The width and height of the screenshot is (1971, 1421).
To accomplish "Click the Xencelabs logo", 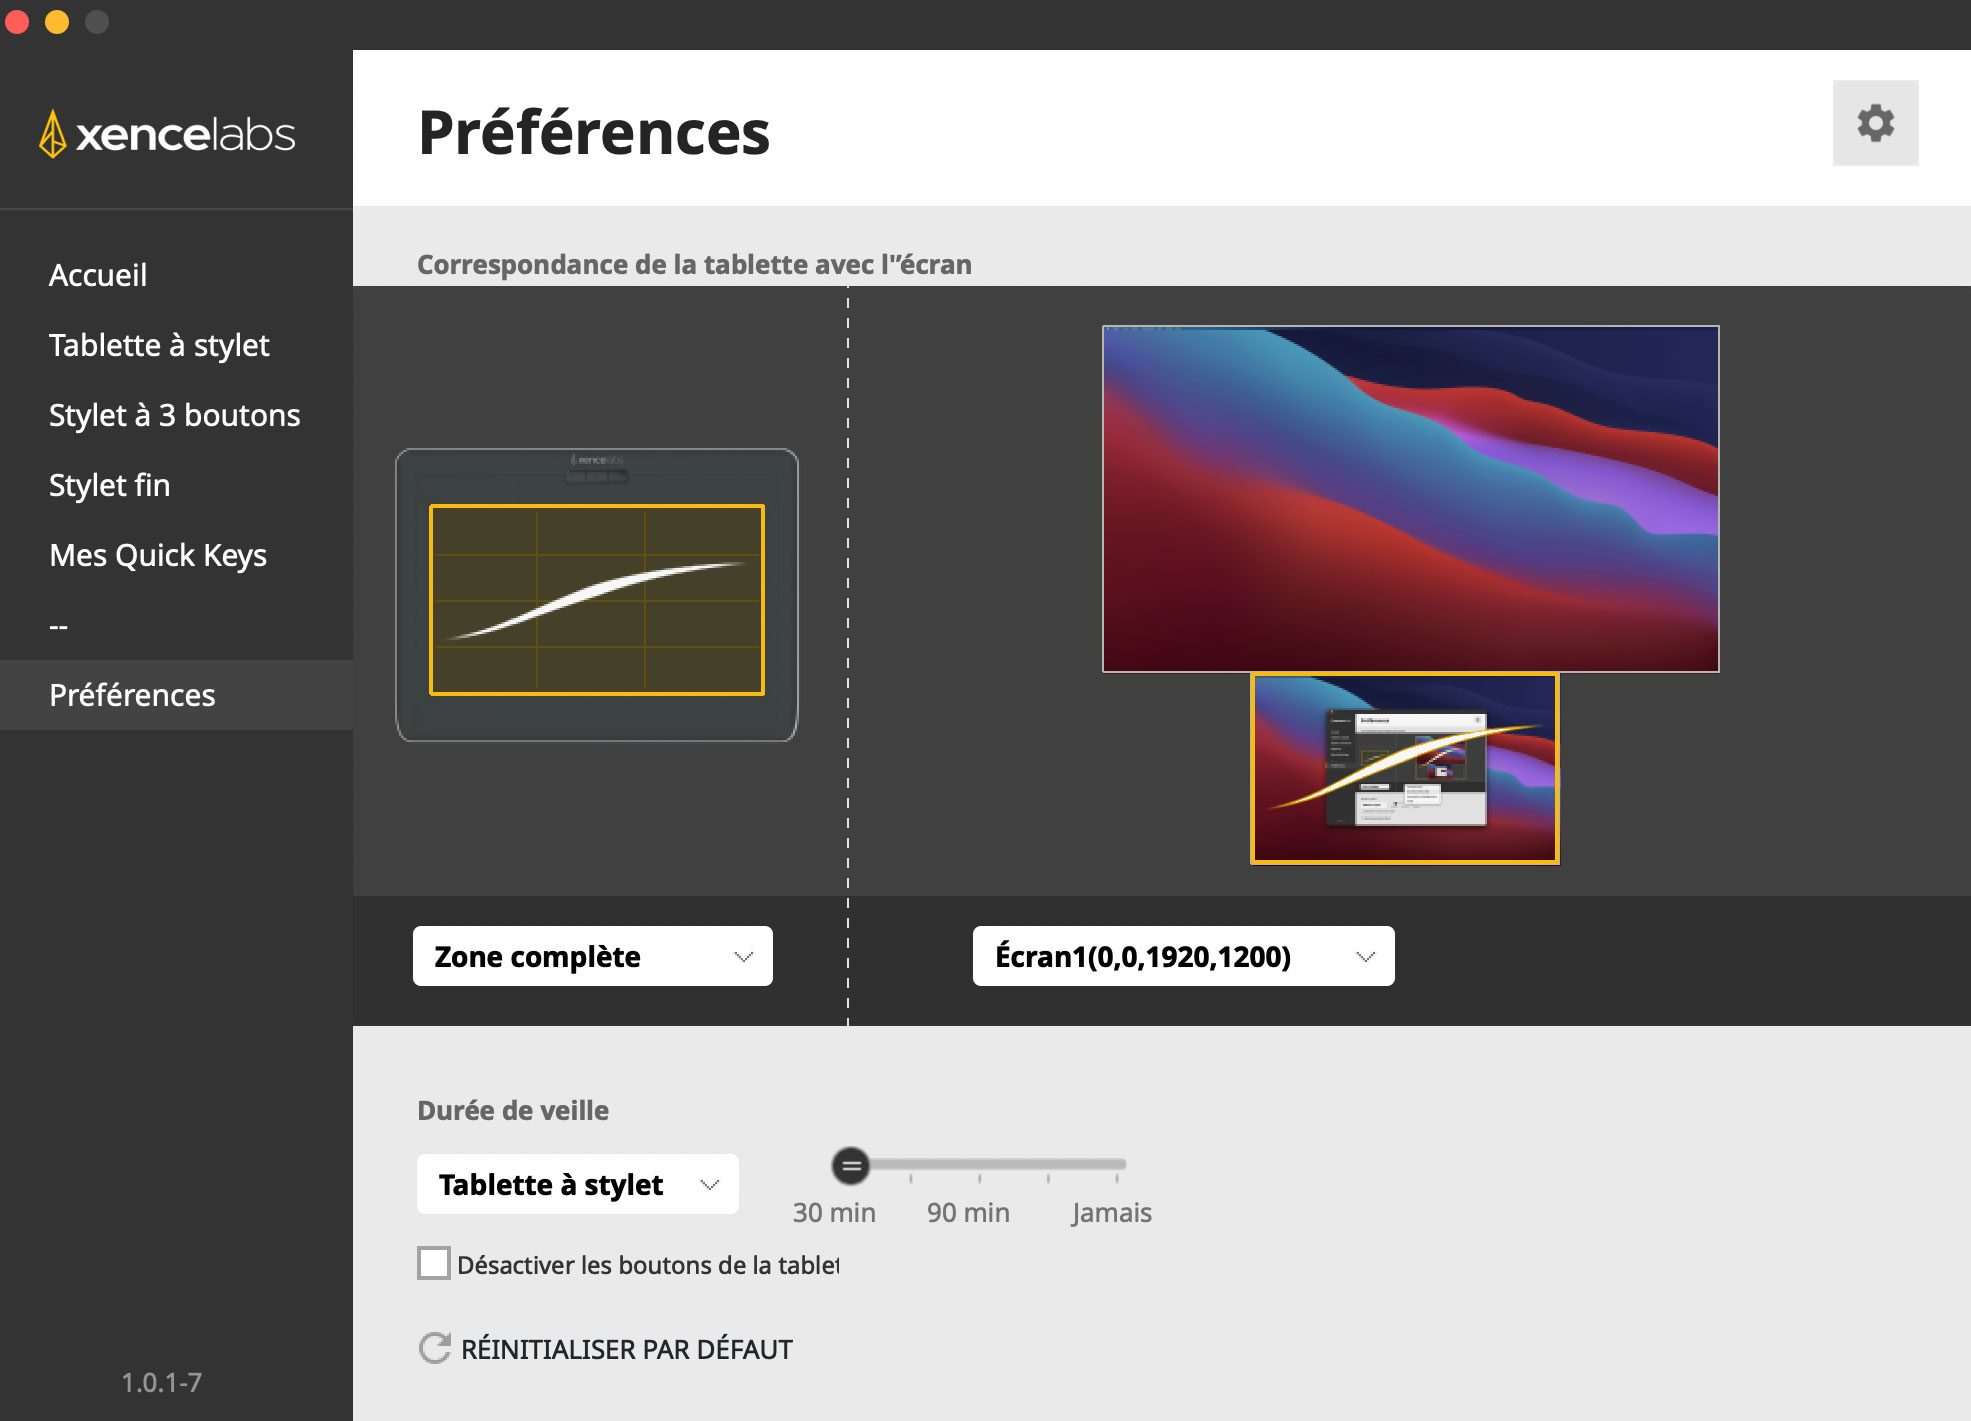I will coord(167,134).
